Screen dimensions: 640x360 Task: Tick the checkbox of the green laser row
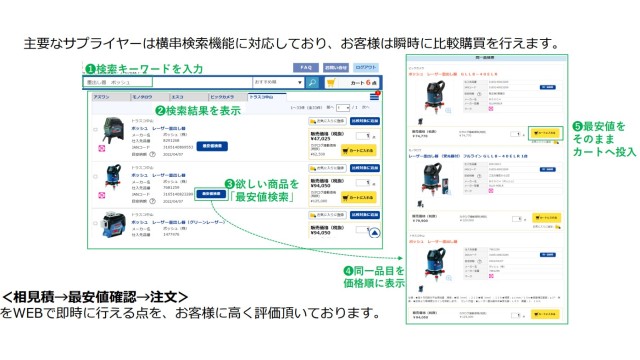[x=95, y=223]
